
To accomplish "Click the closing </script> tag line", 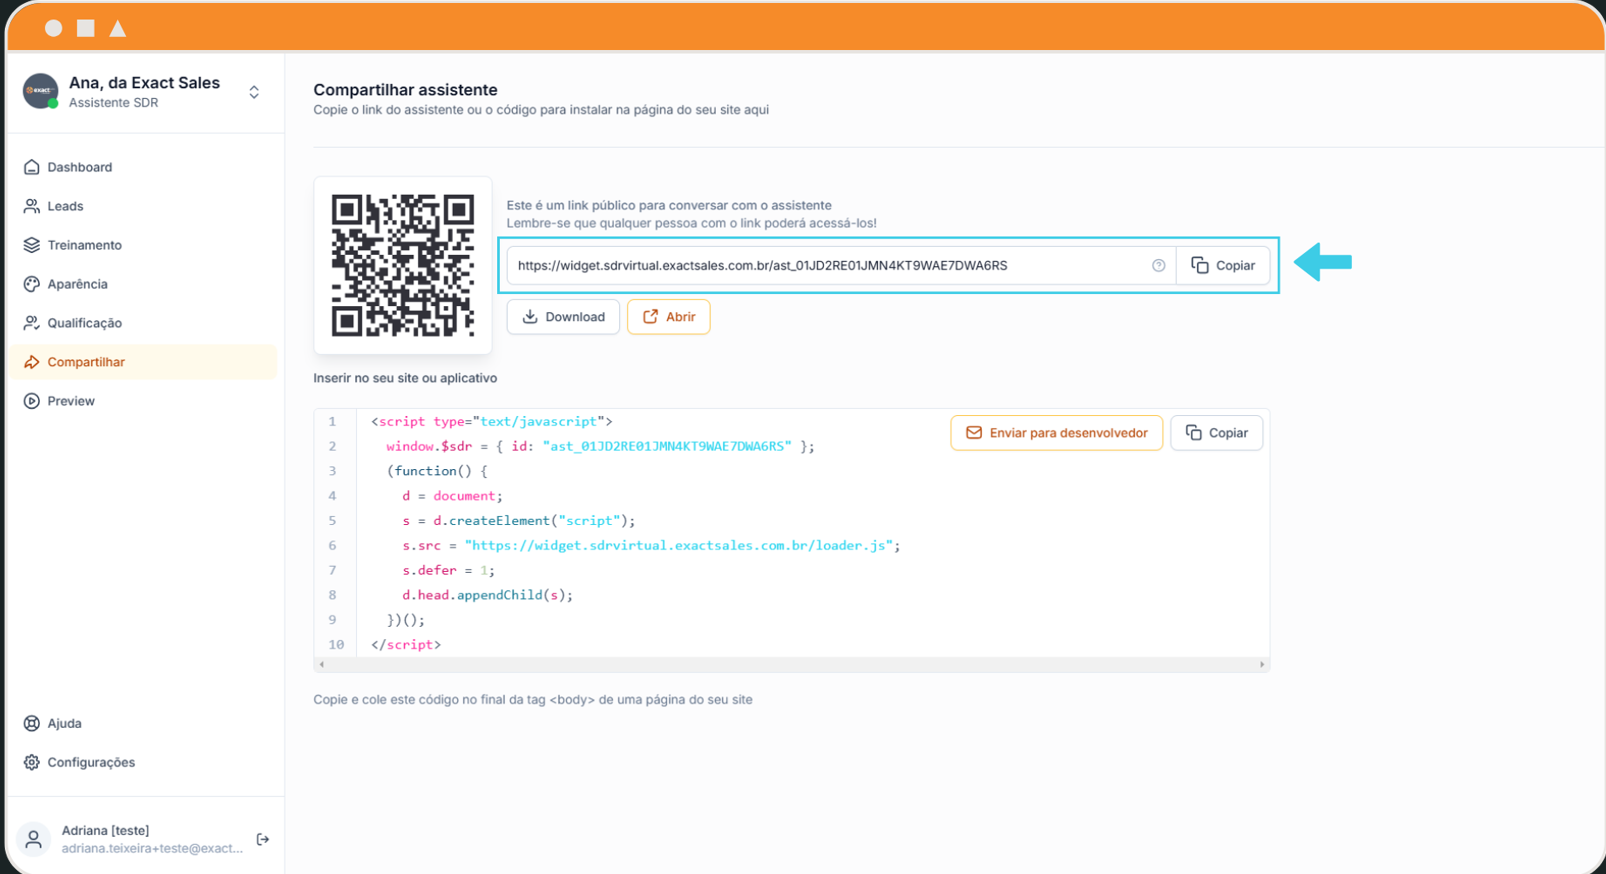I will click(406, 645).
